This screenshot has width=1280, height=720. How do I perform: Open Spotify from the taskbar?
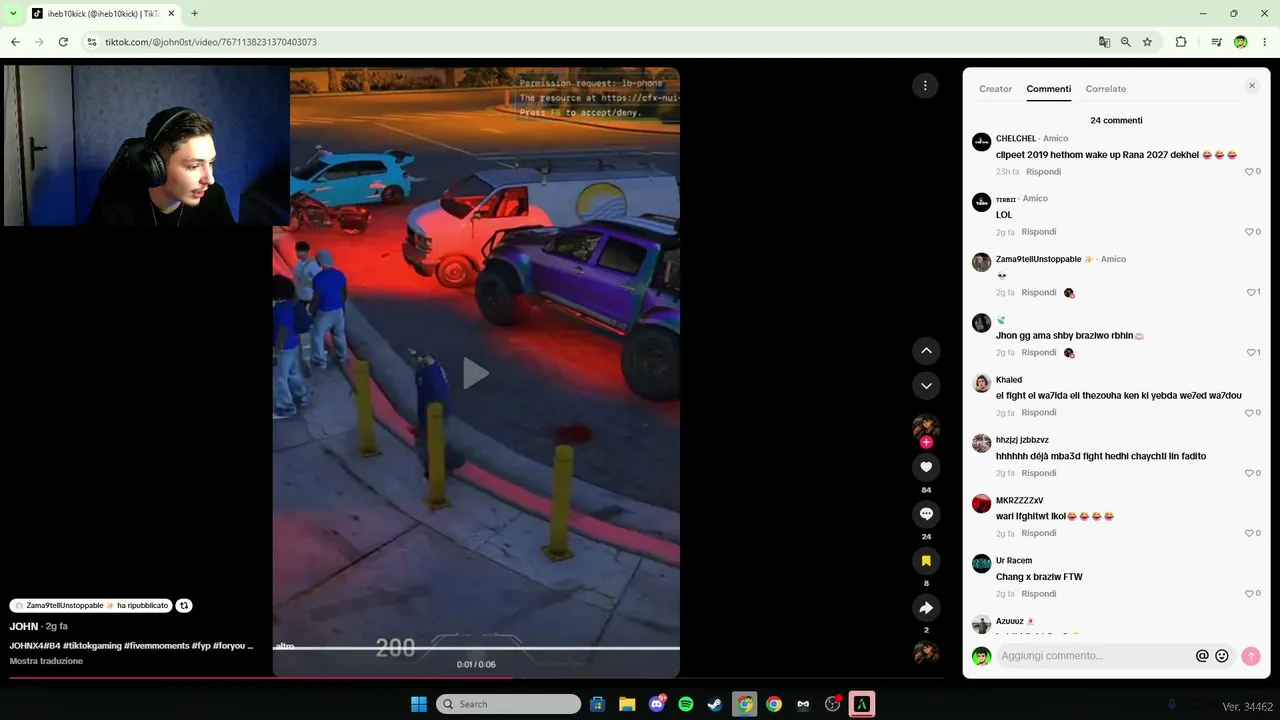coord(686,704)
